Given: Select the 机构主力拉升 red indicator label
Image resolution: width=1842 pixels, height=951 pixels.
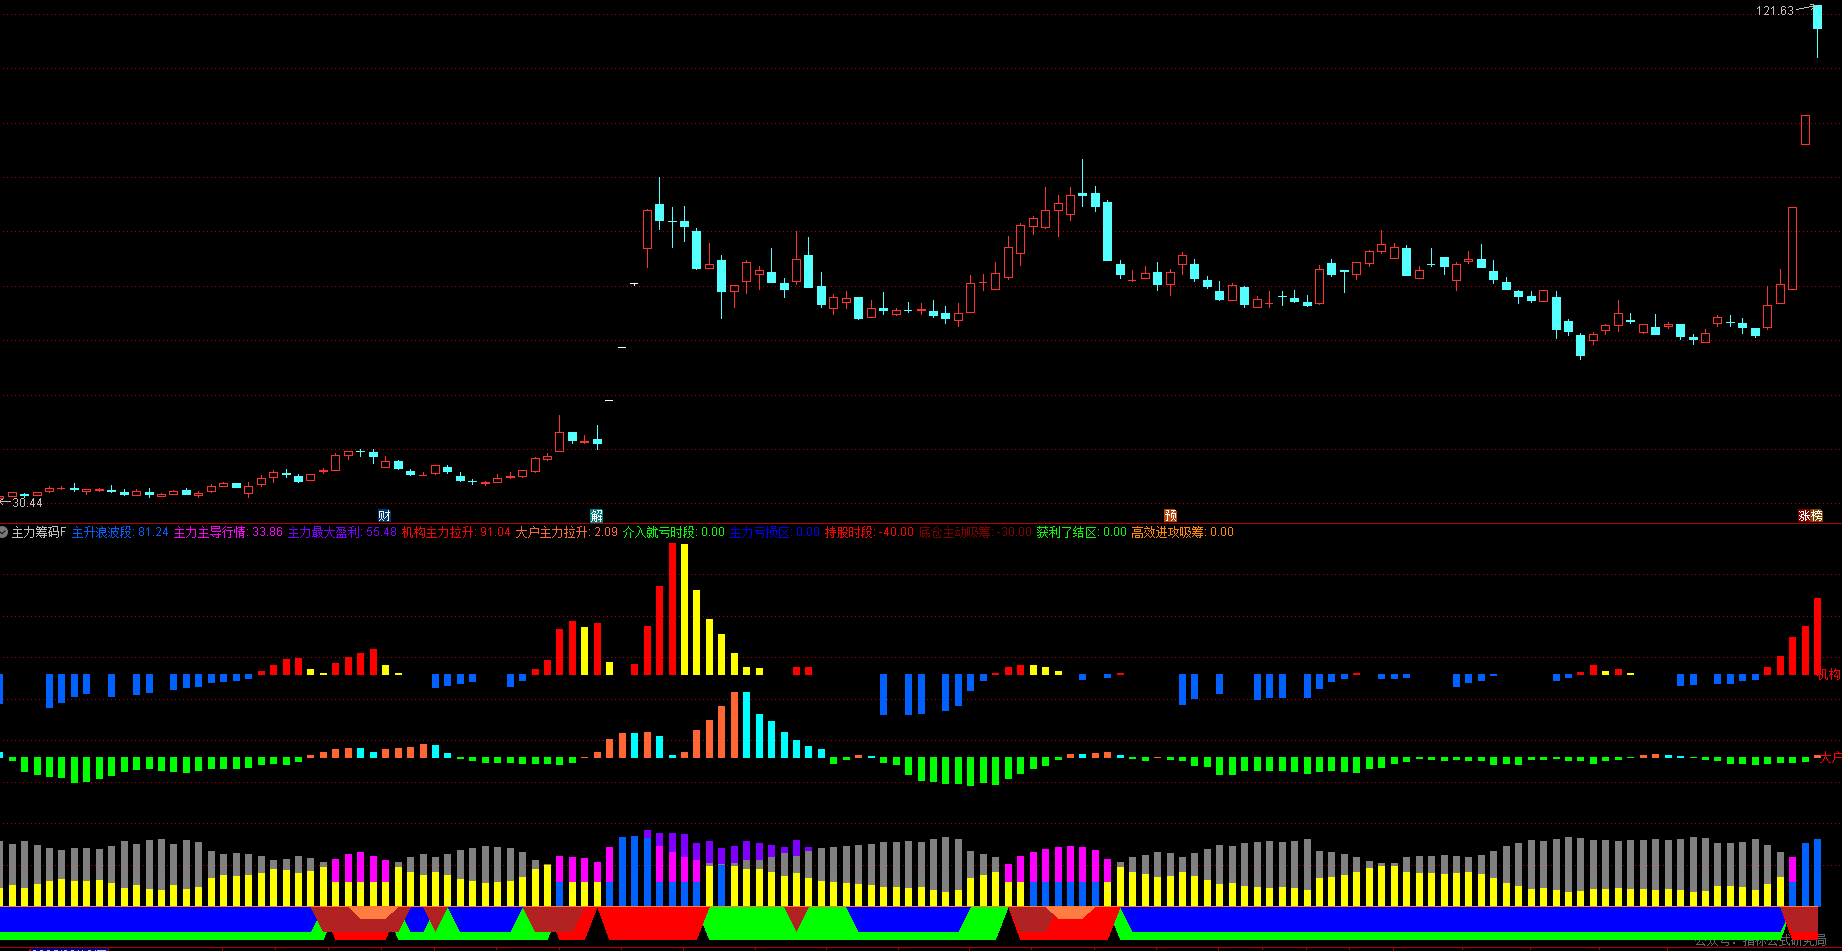Looking at the screenshot, I should click(456, 532).
